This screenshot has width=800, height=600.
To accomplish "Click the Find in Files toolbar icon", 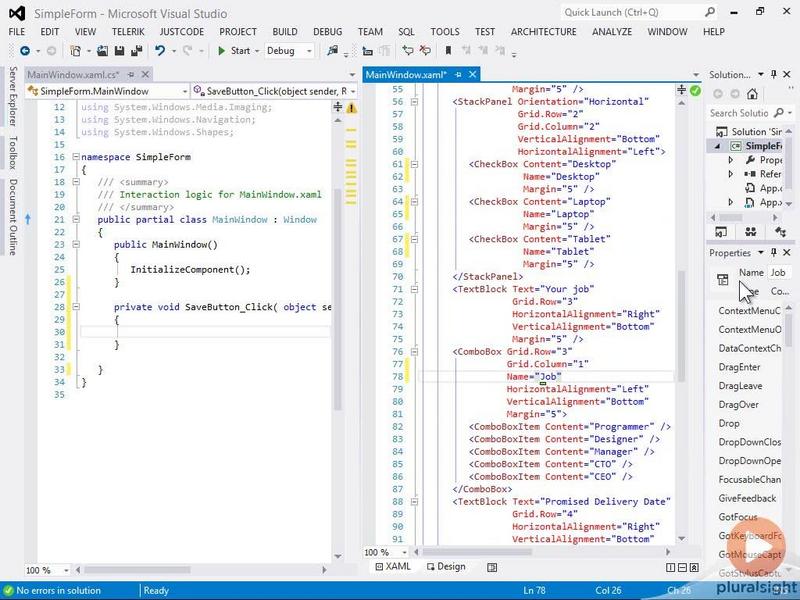I will click(333, 51).
